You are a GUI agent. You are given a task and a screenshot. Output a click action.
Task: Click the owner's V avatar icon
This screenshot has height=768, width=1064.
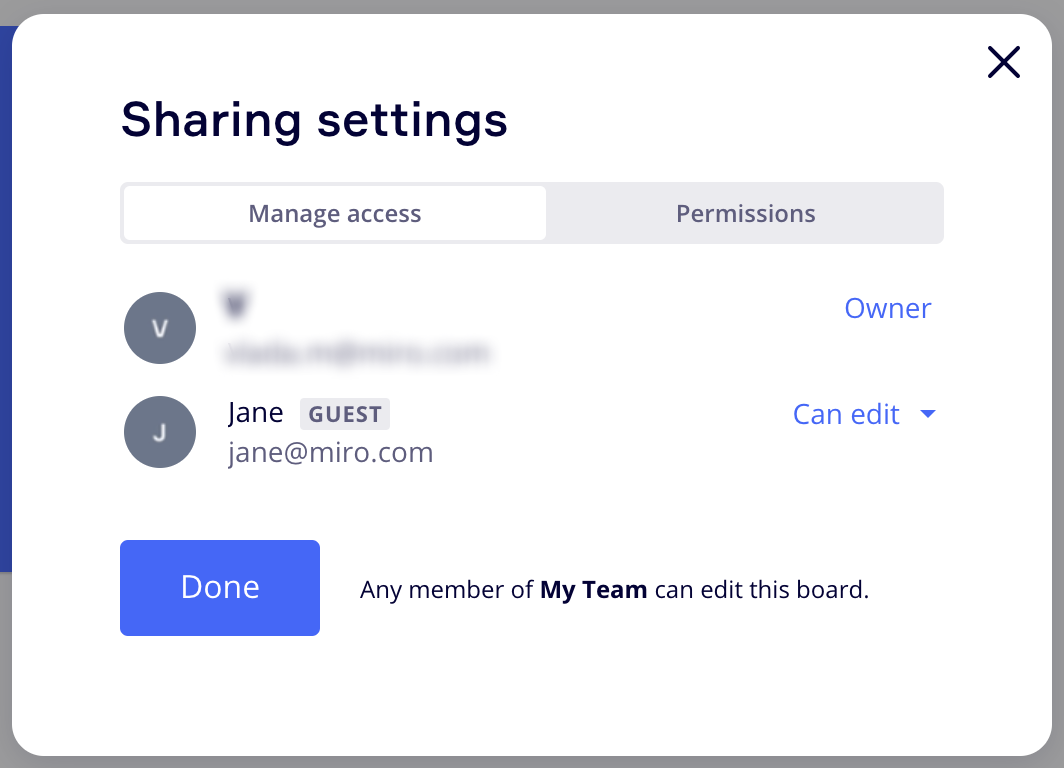click(x=160, y=328)
